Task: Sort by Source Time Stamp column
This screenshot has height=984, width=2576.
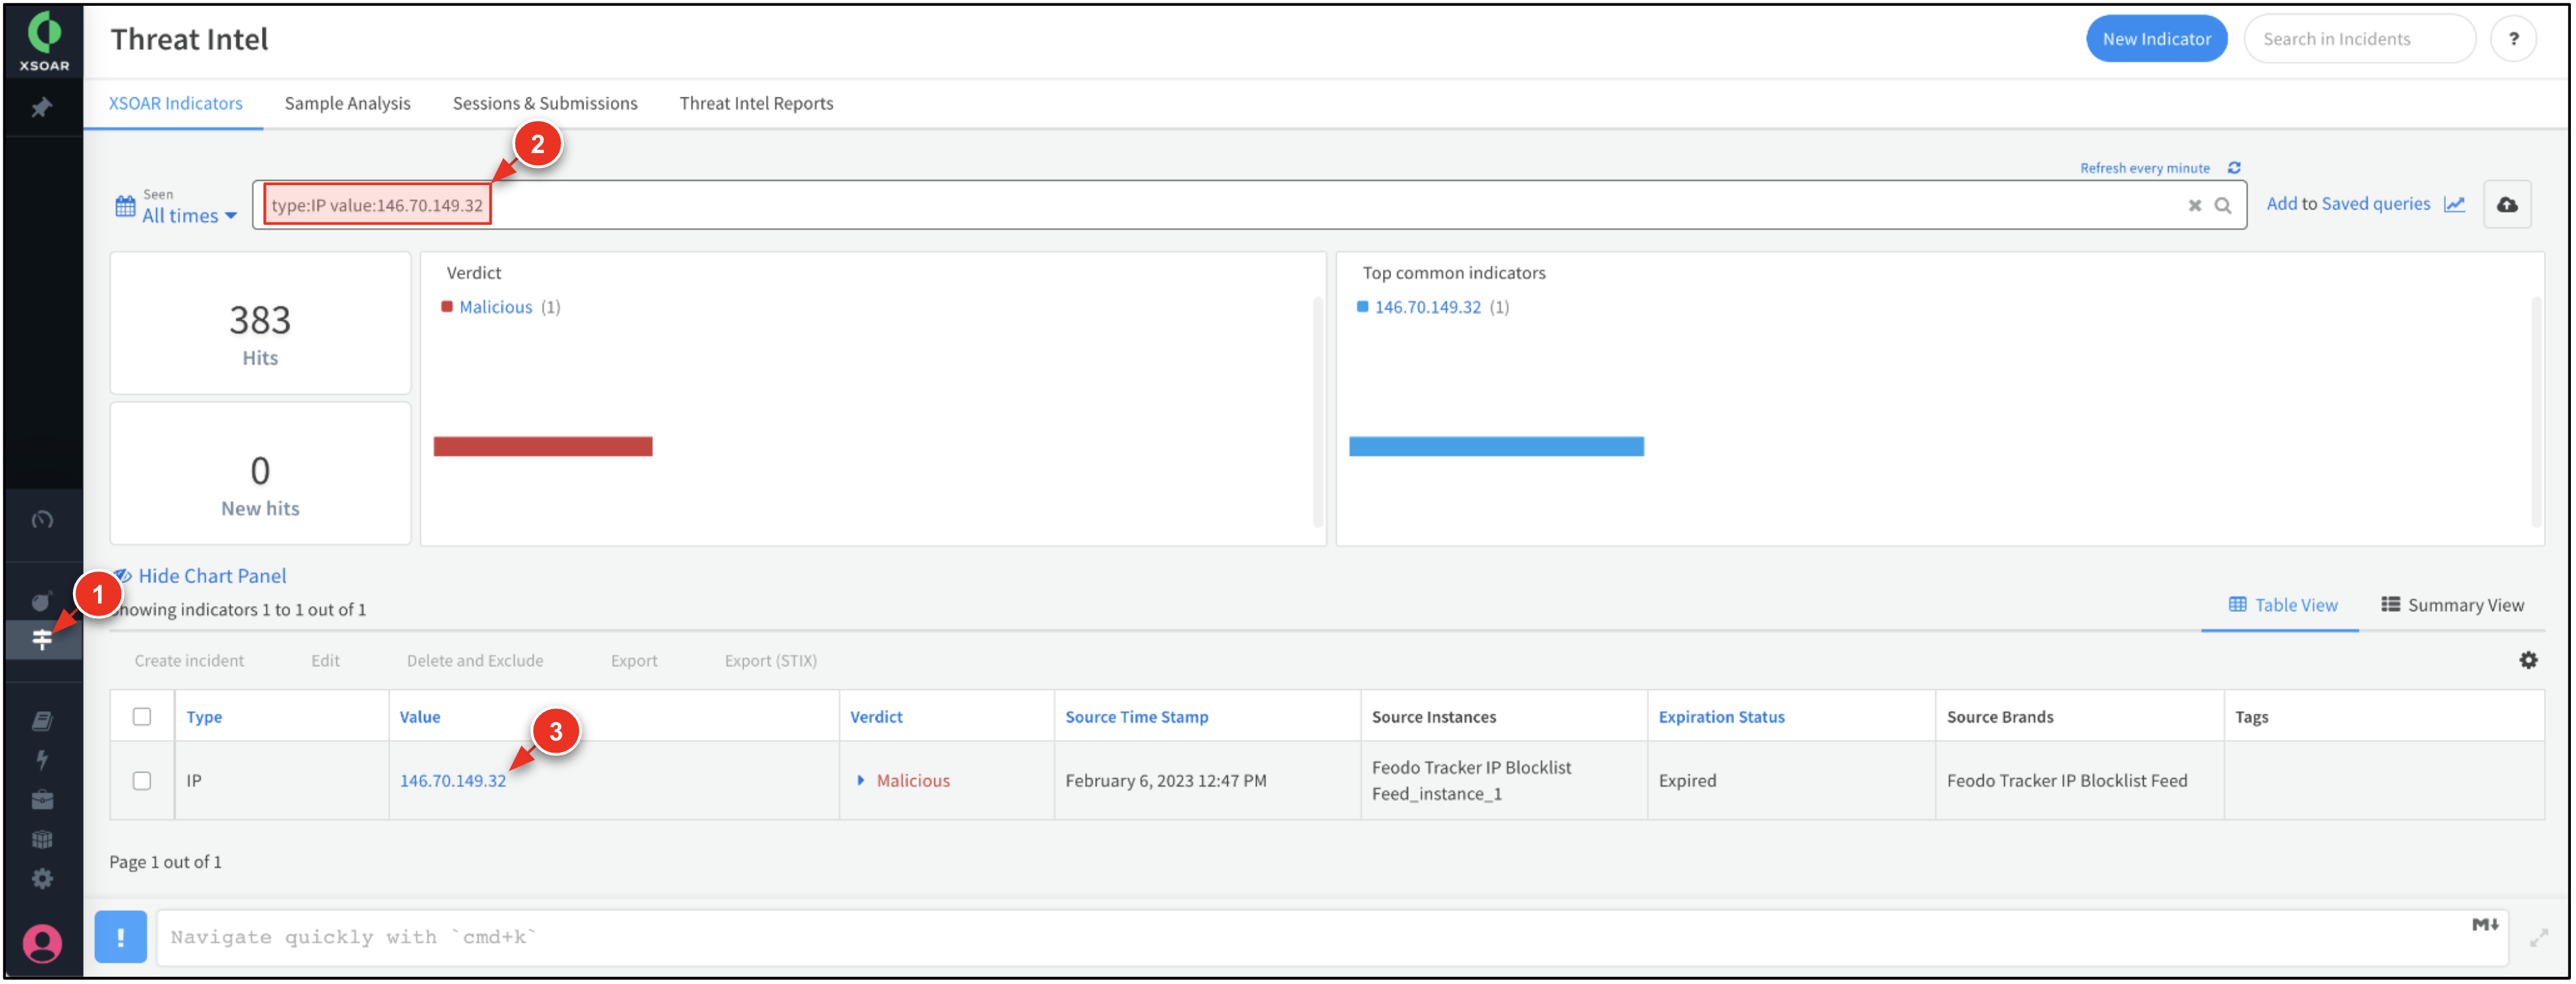Action: pos(1137,717)
